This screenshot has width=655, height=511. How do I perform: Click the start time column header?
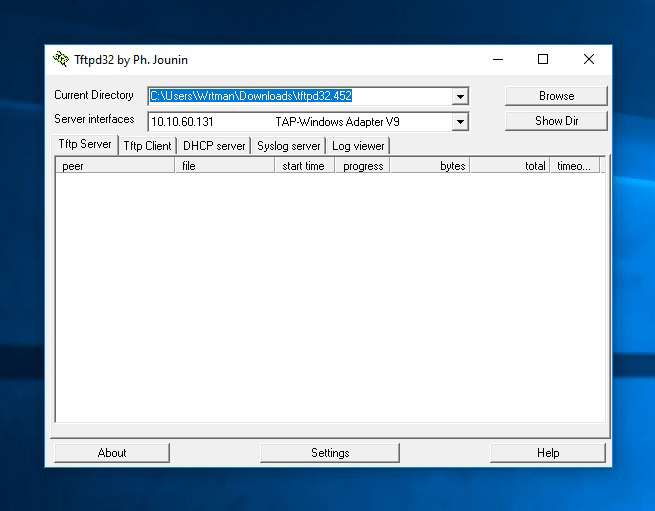tap(305, 166)
